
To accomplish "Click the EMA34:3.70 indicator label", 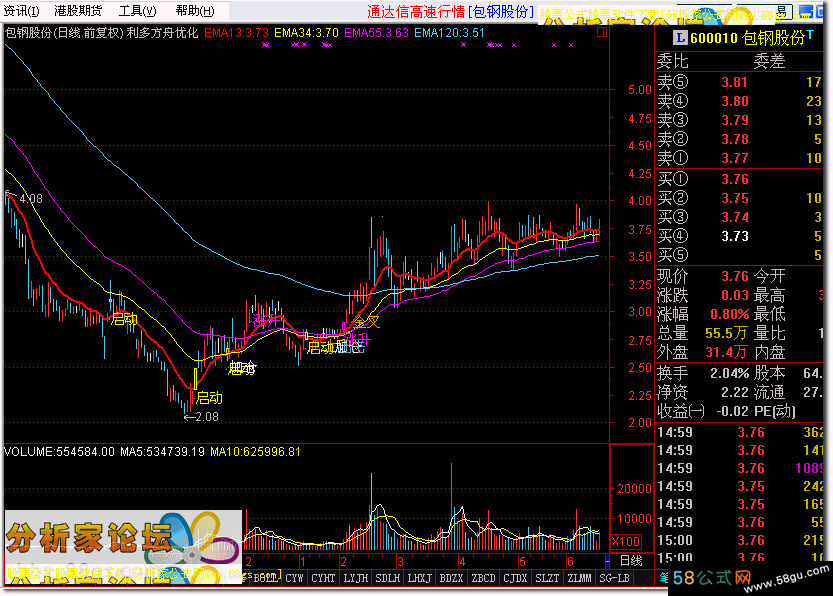I will (307, 33).
